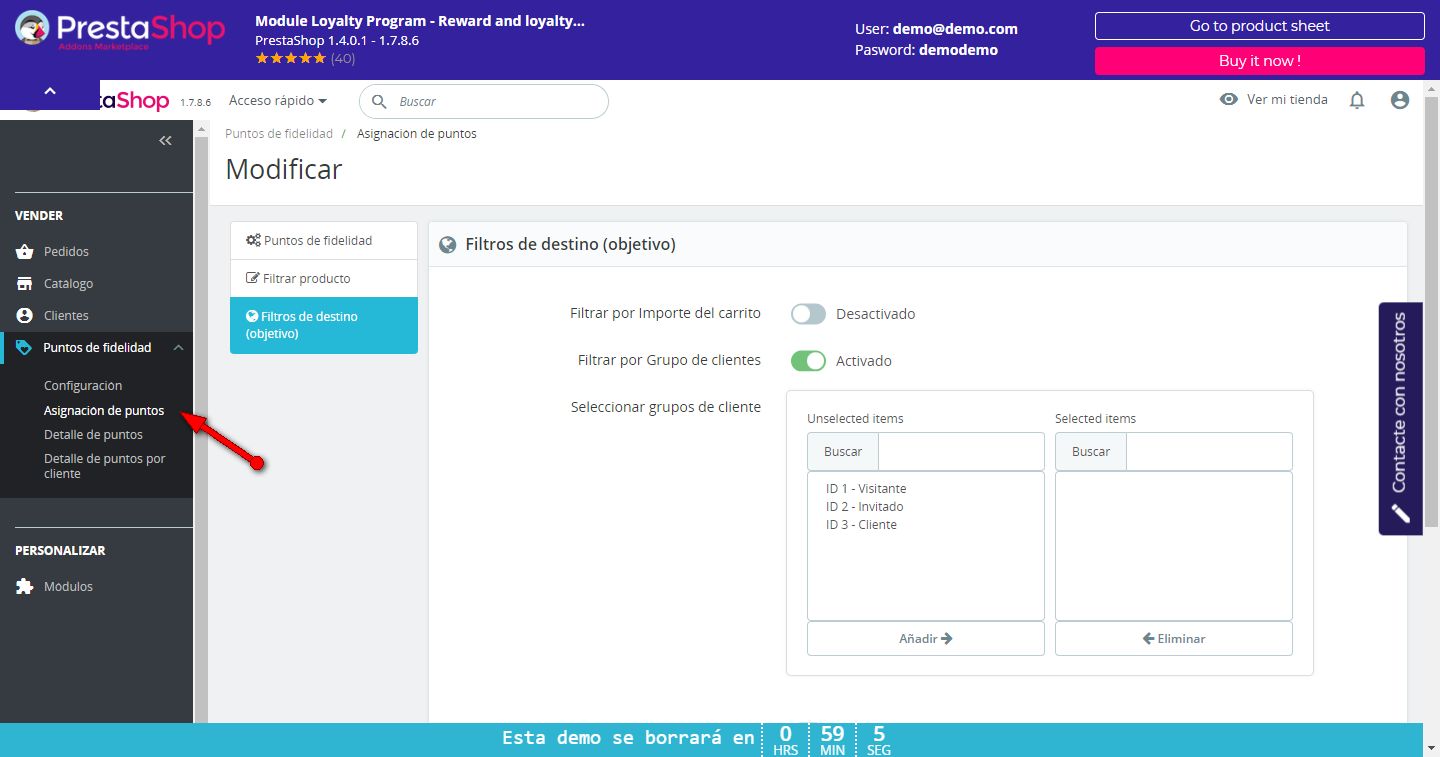Viewport: 1440px width, 757px height.
Task: Focus the Selected items search field
Action: pos(1209,451)
